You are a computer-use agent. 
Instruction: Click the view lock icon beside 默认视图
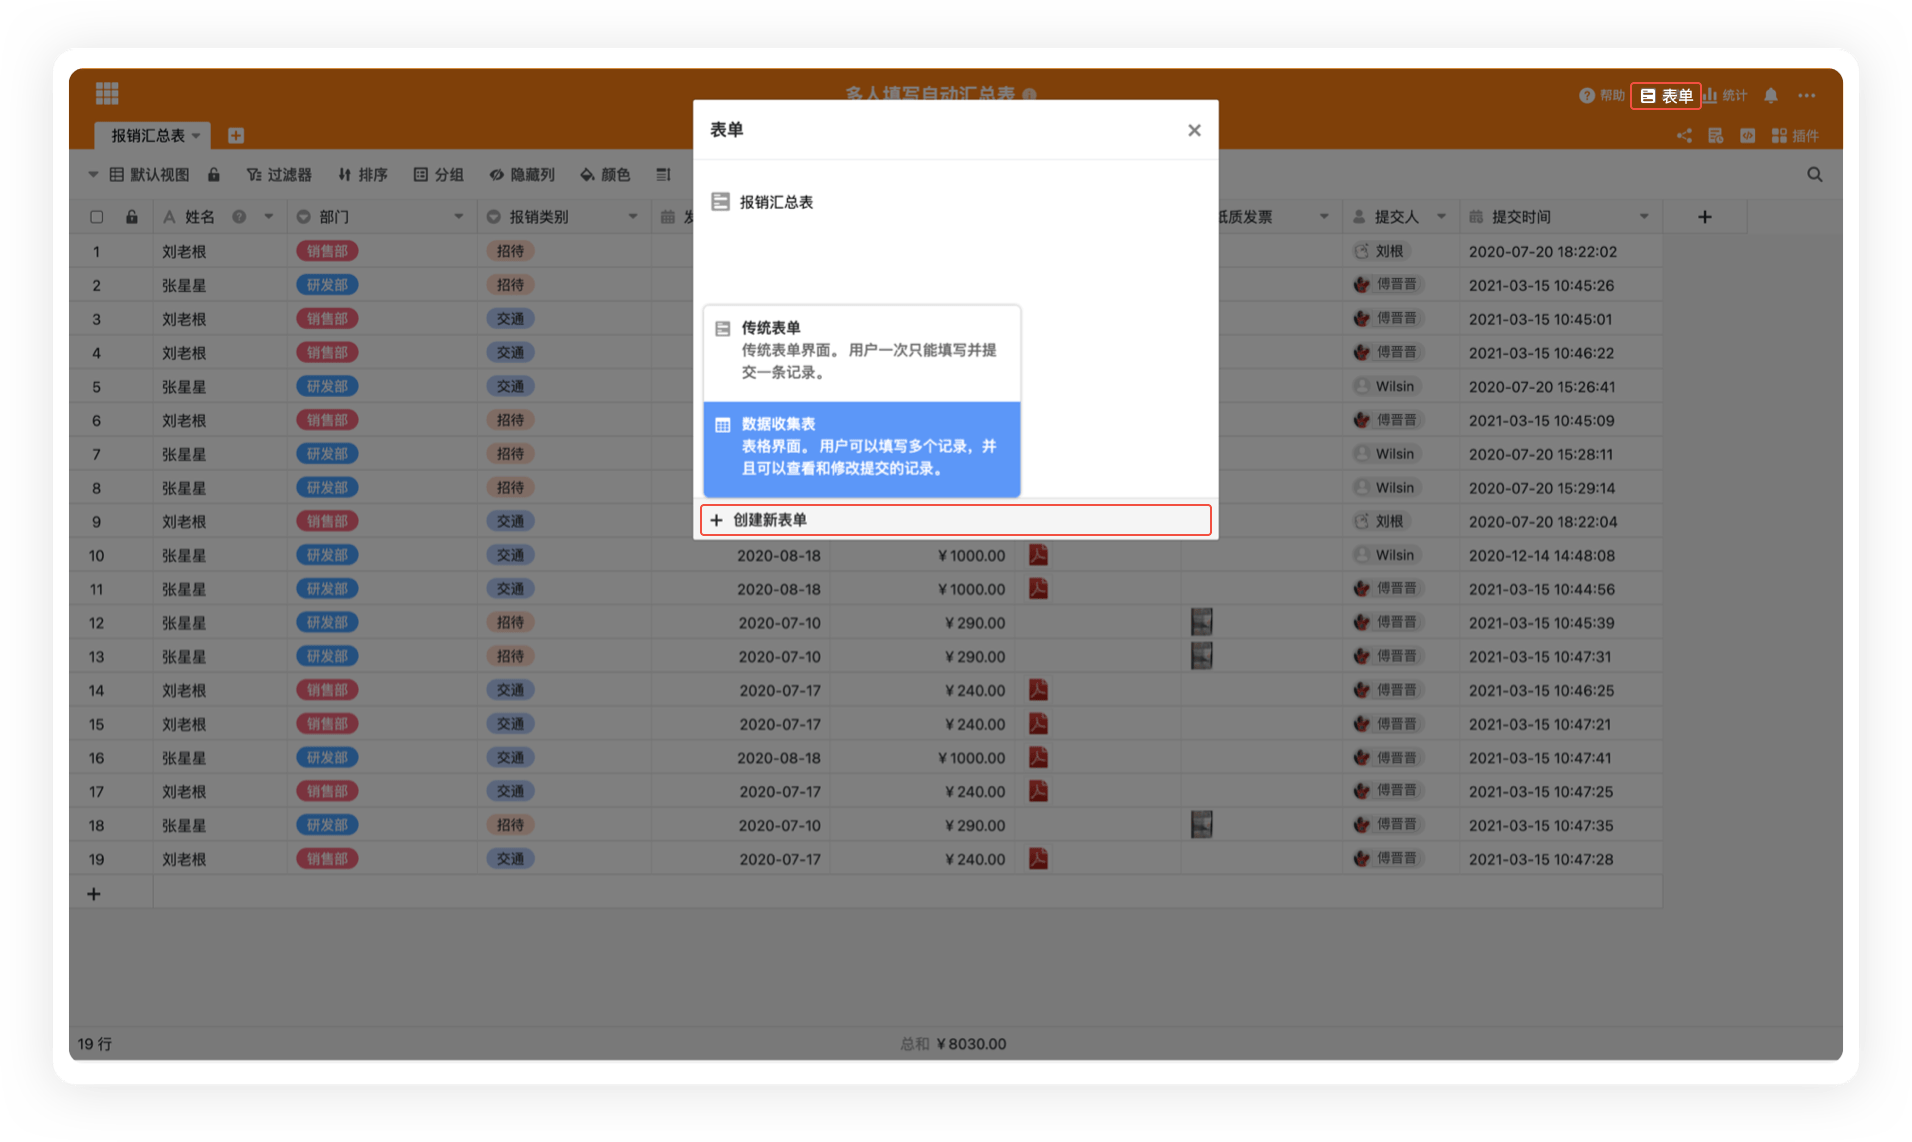point(214,175)
